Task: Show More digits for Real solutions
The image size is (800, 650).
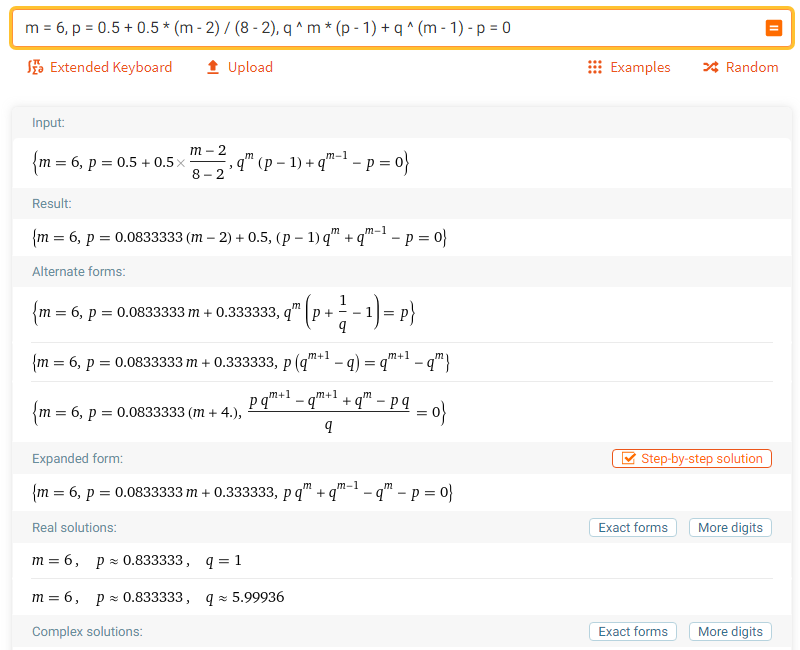Action: 730,528
